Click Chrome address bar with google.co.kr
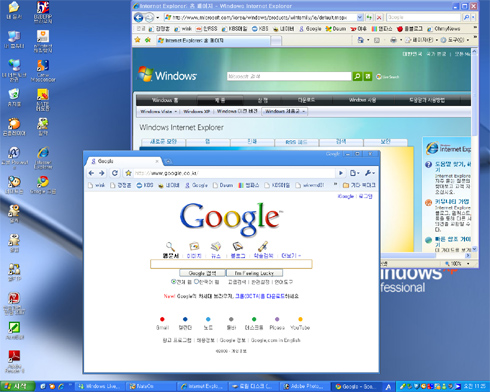The width and height of the screenshot is (490, 392). [234, 173]
